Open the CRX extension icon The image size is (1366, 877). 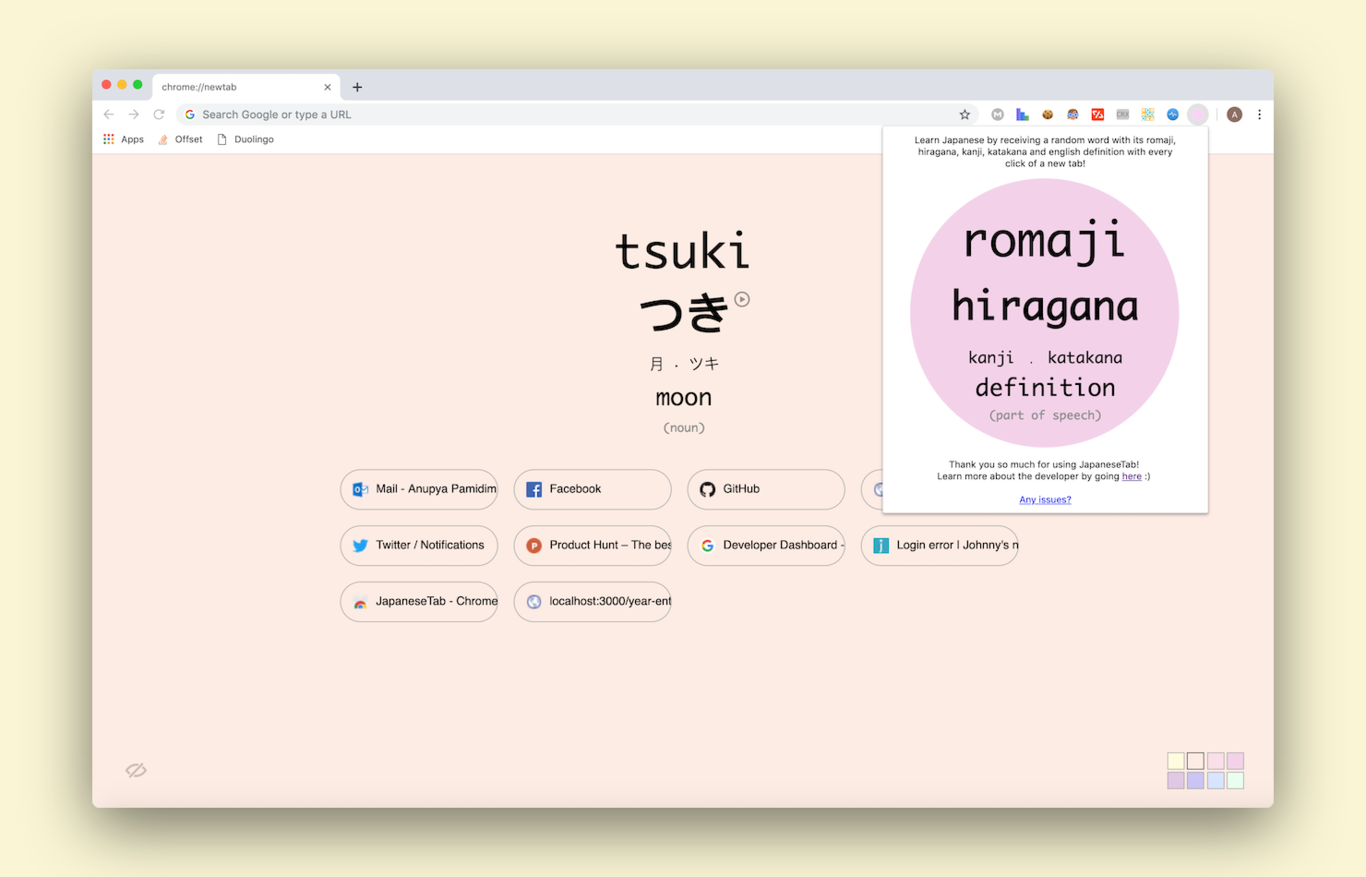(1122, 115)
